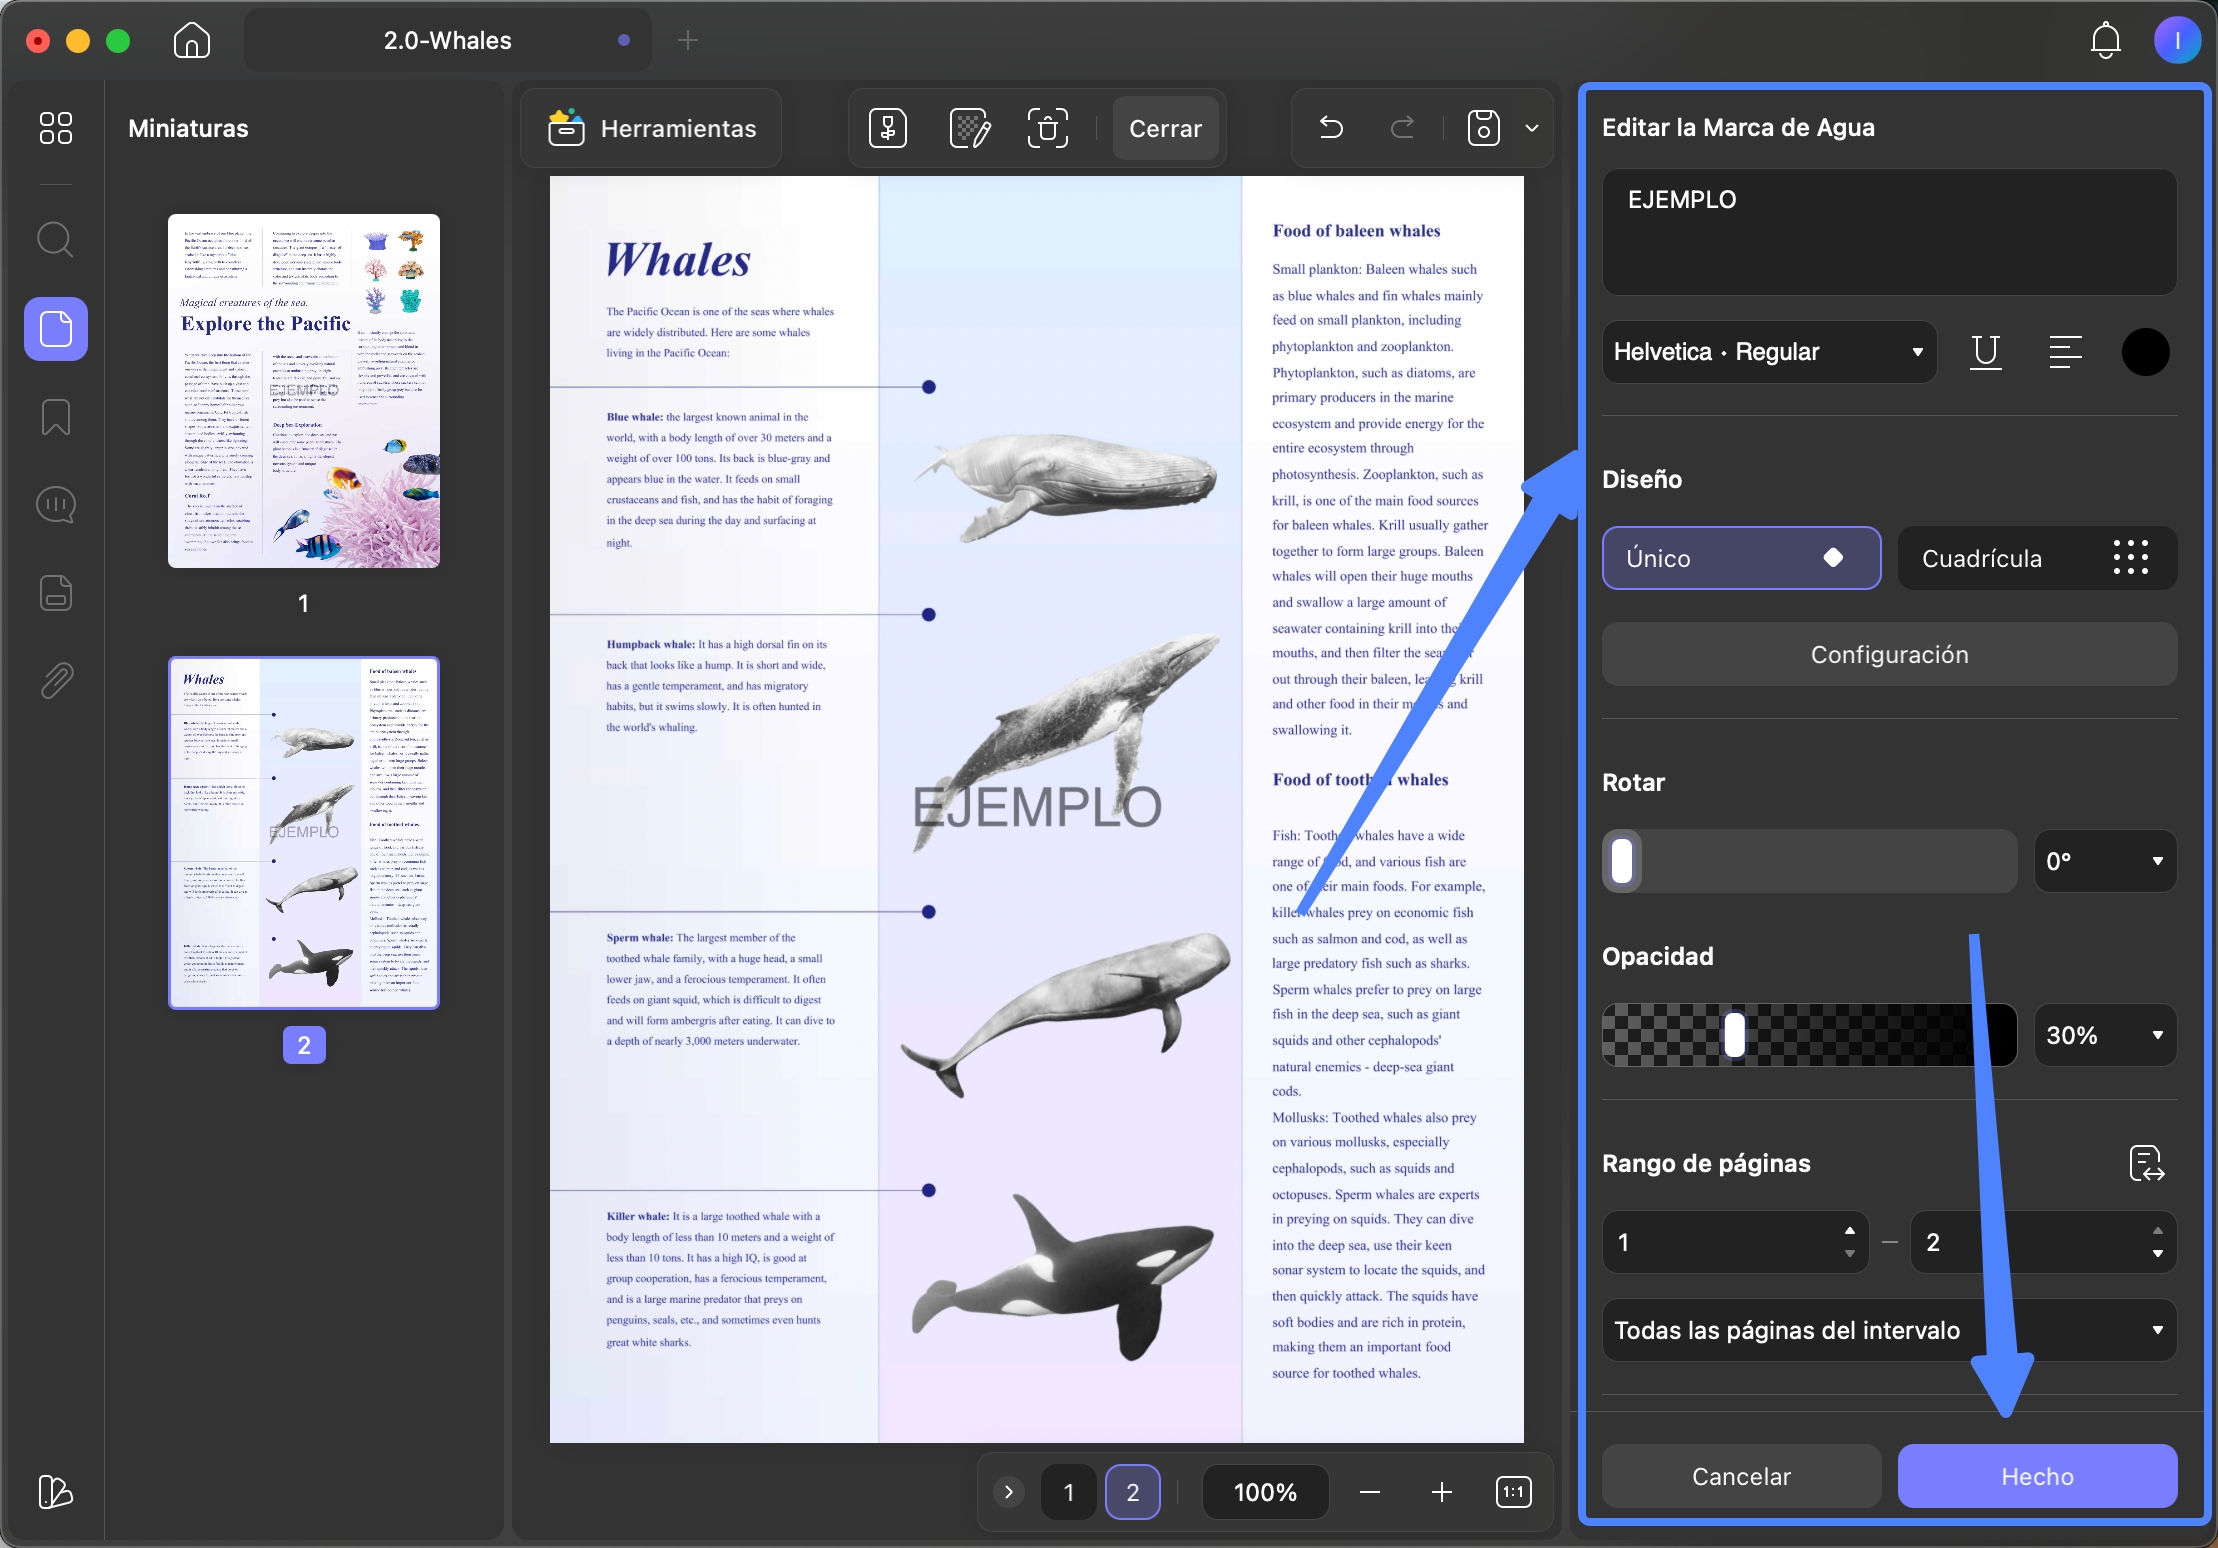Click the page range swap icon

(2146, 1163)
